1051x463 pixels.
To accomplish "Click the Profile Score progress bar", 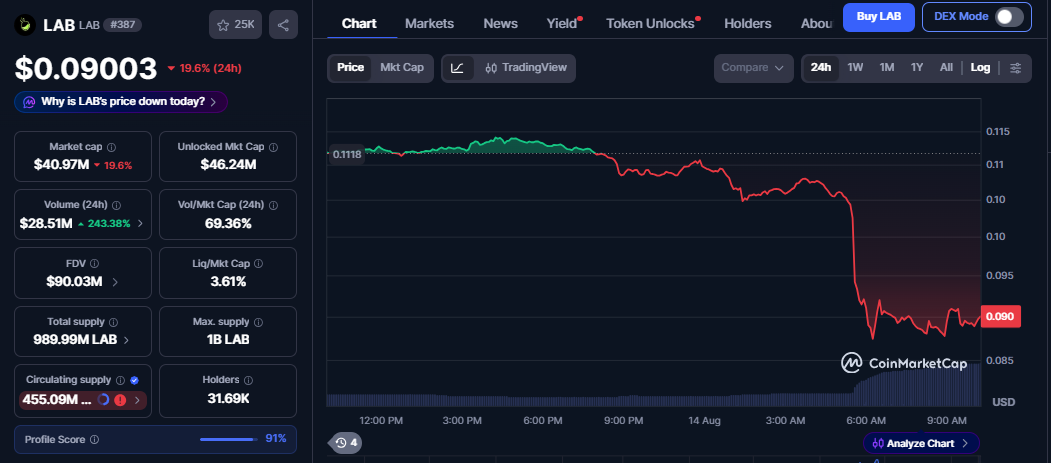I will point(229,440).
